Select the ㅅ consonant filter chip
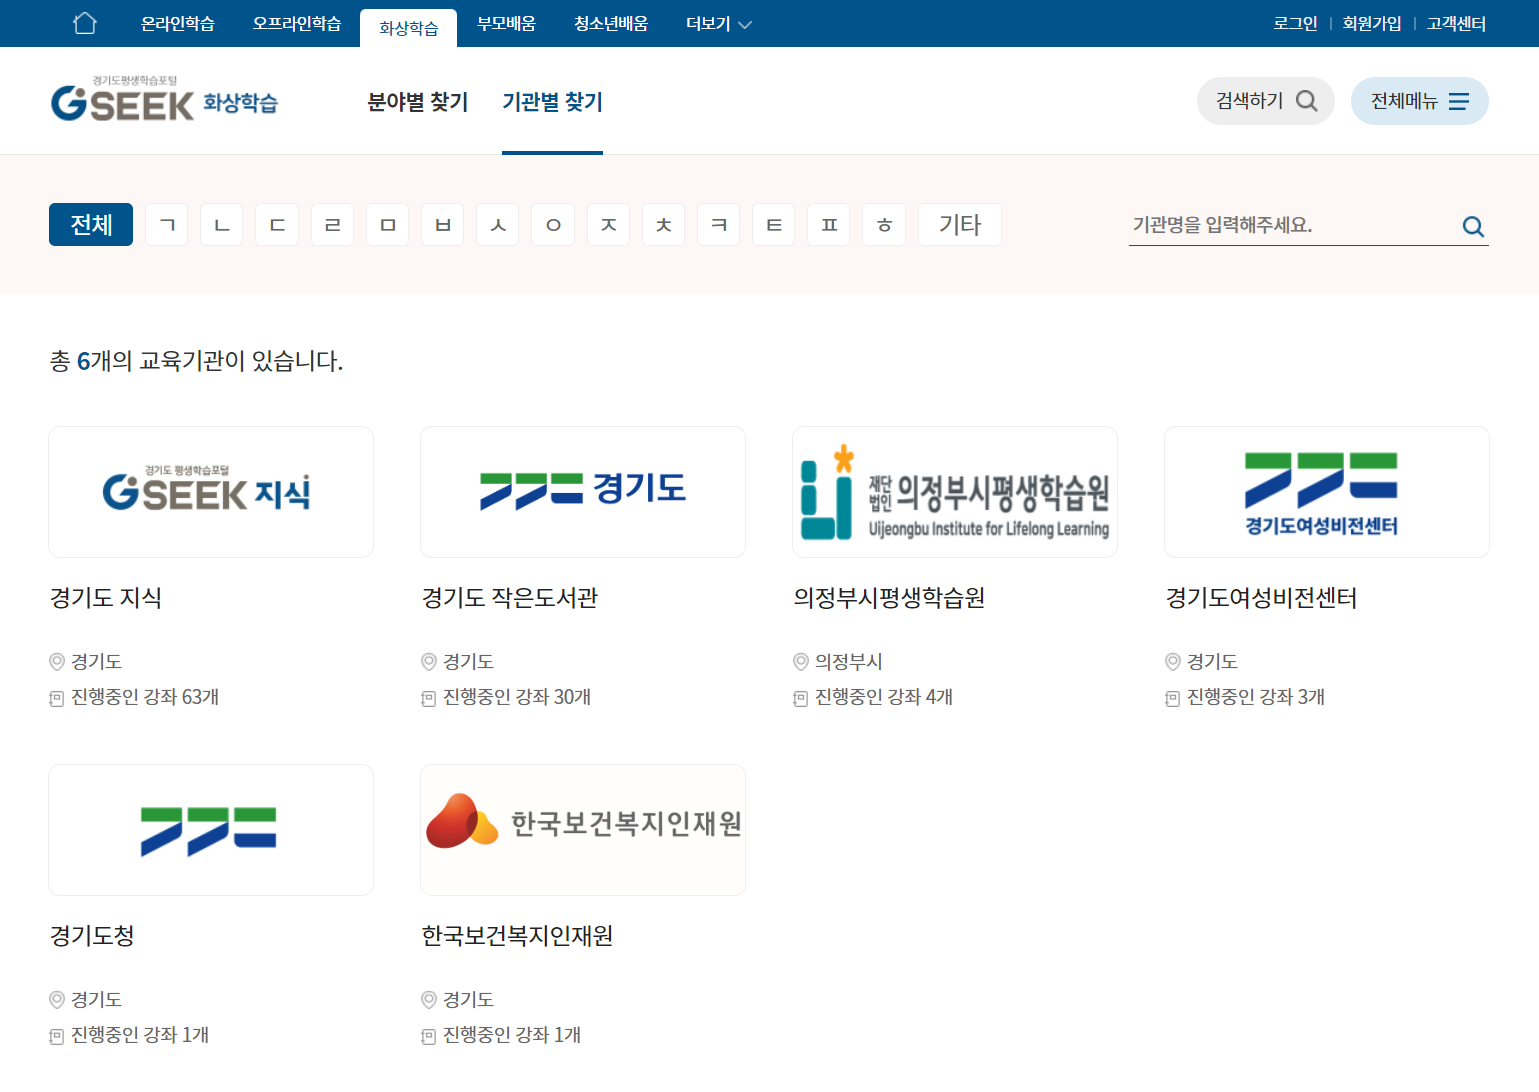 point(497,224)
